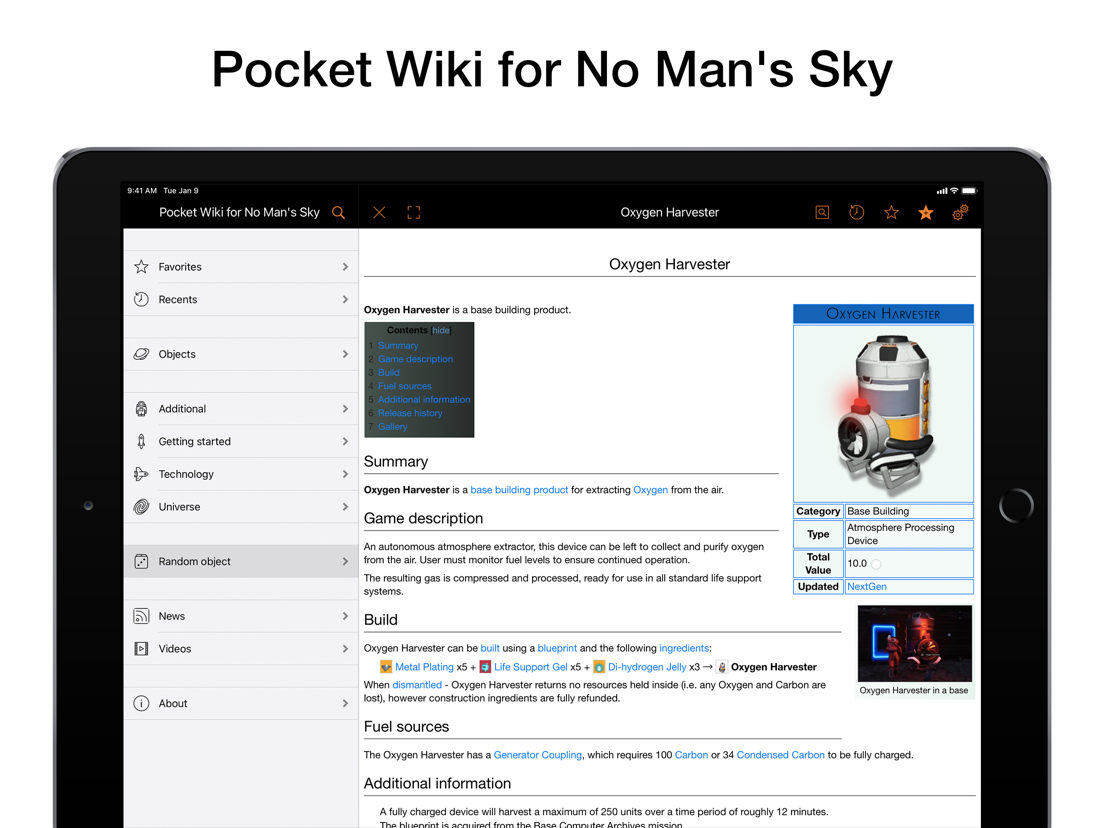Open the Oxygen link in Summary
Image resolution: width=1104 pixels, height=828 pixels.
coord(651,490)
